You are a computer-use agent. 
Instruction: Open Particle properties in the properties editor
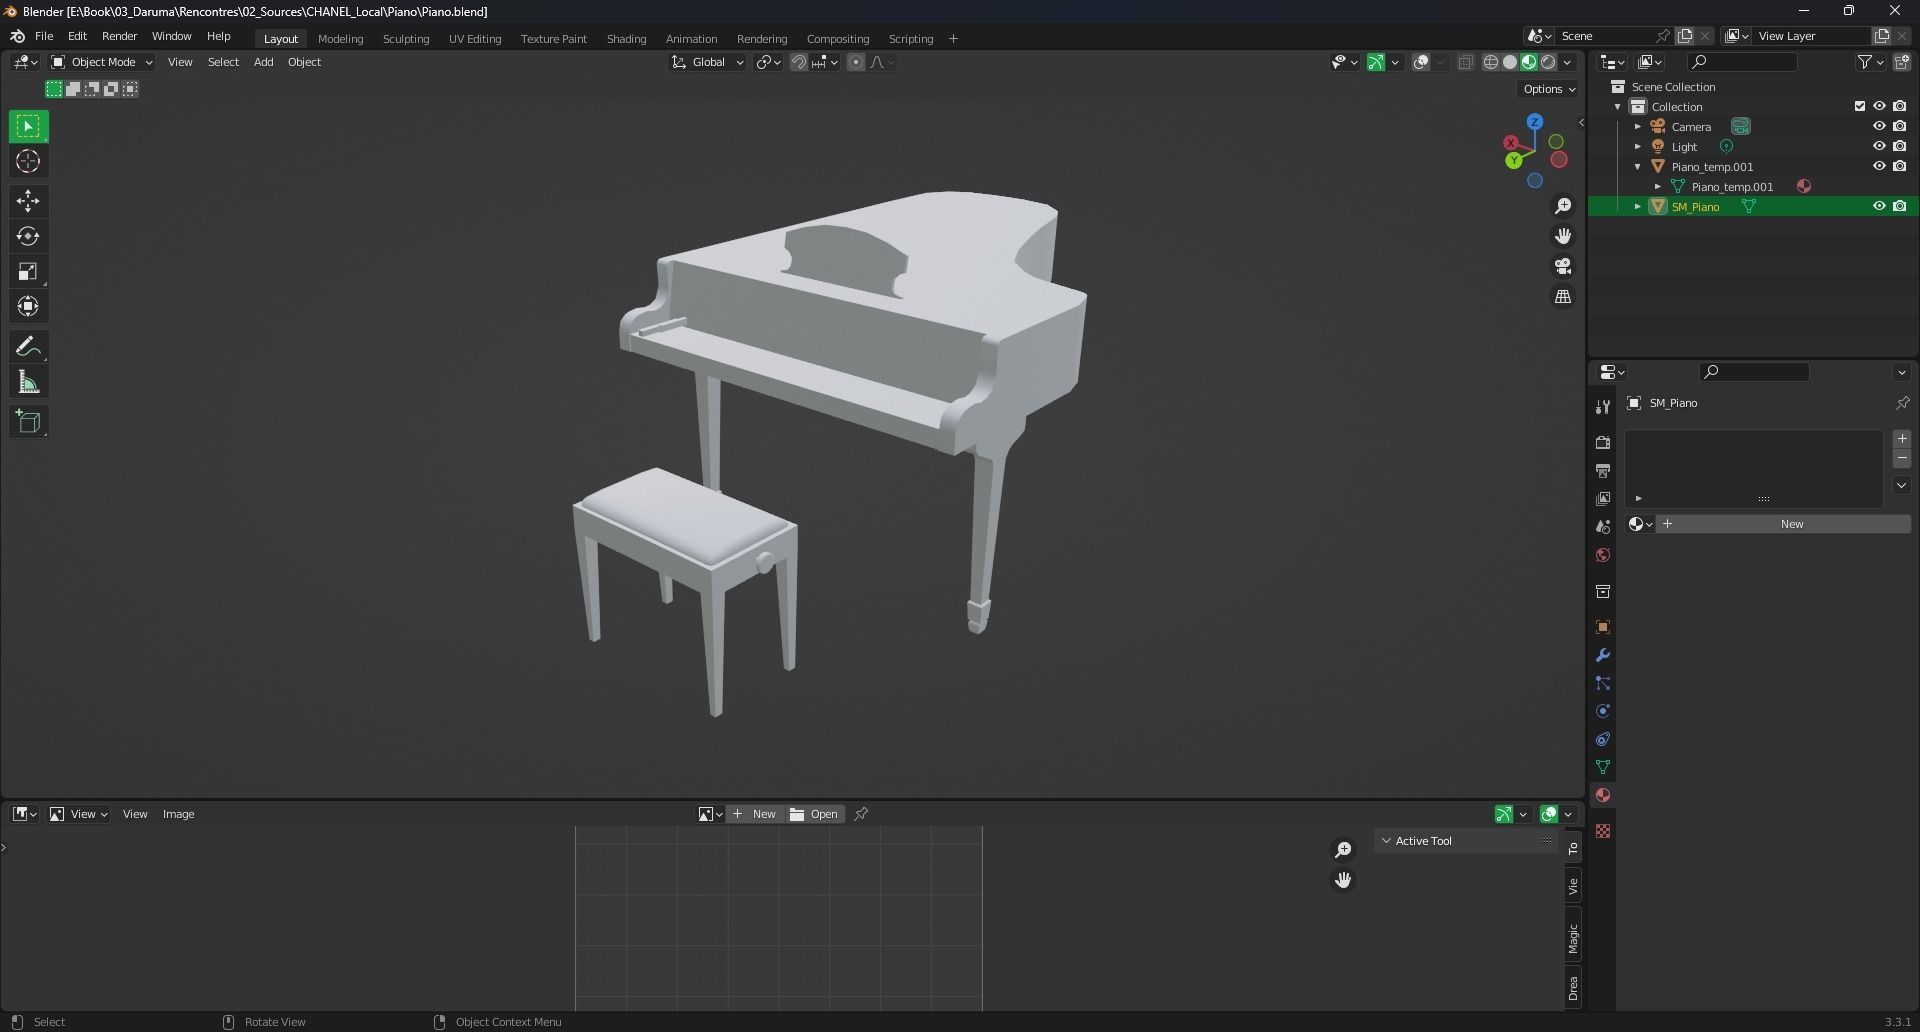1602,684
